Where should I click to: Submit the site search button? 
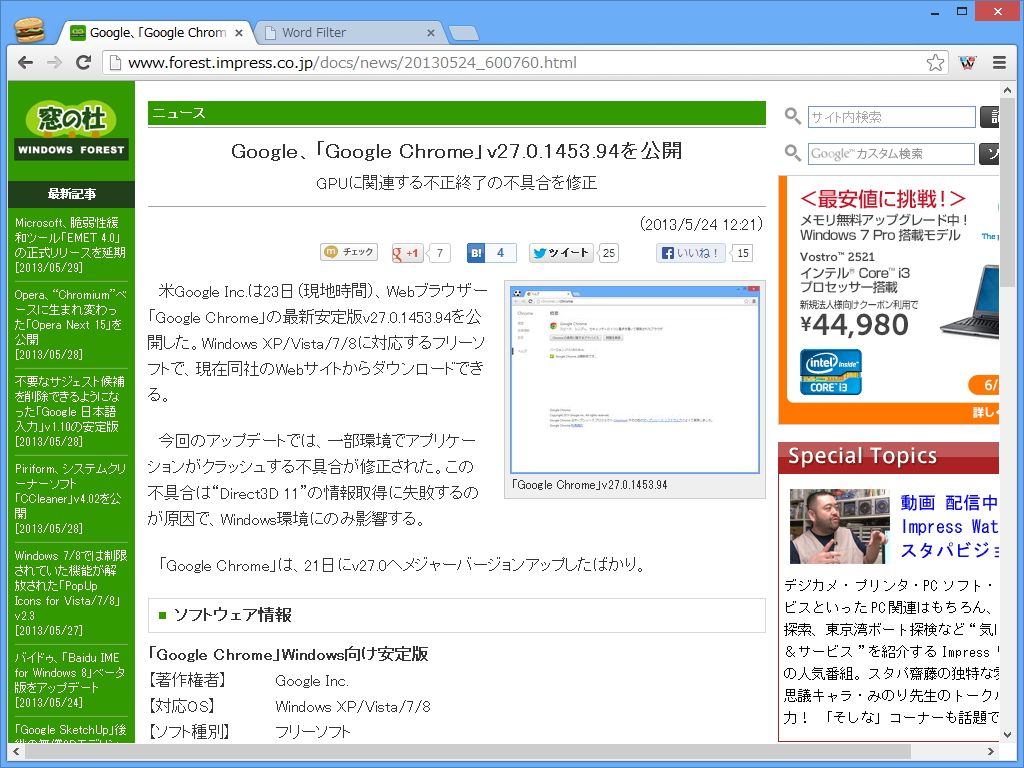tap(989, 117)
